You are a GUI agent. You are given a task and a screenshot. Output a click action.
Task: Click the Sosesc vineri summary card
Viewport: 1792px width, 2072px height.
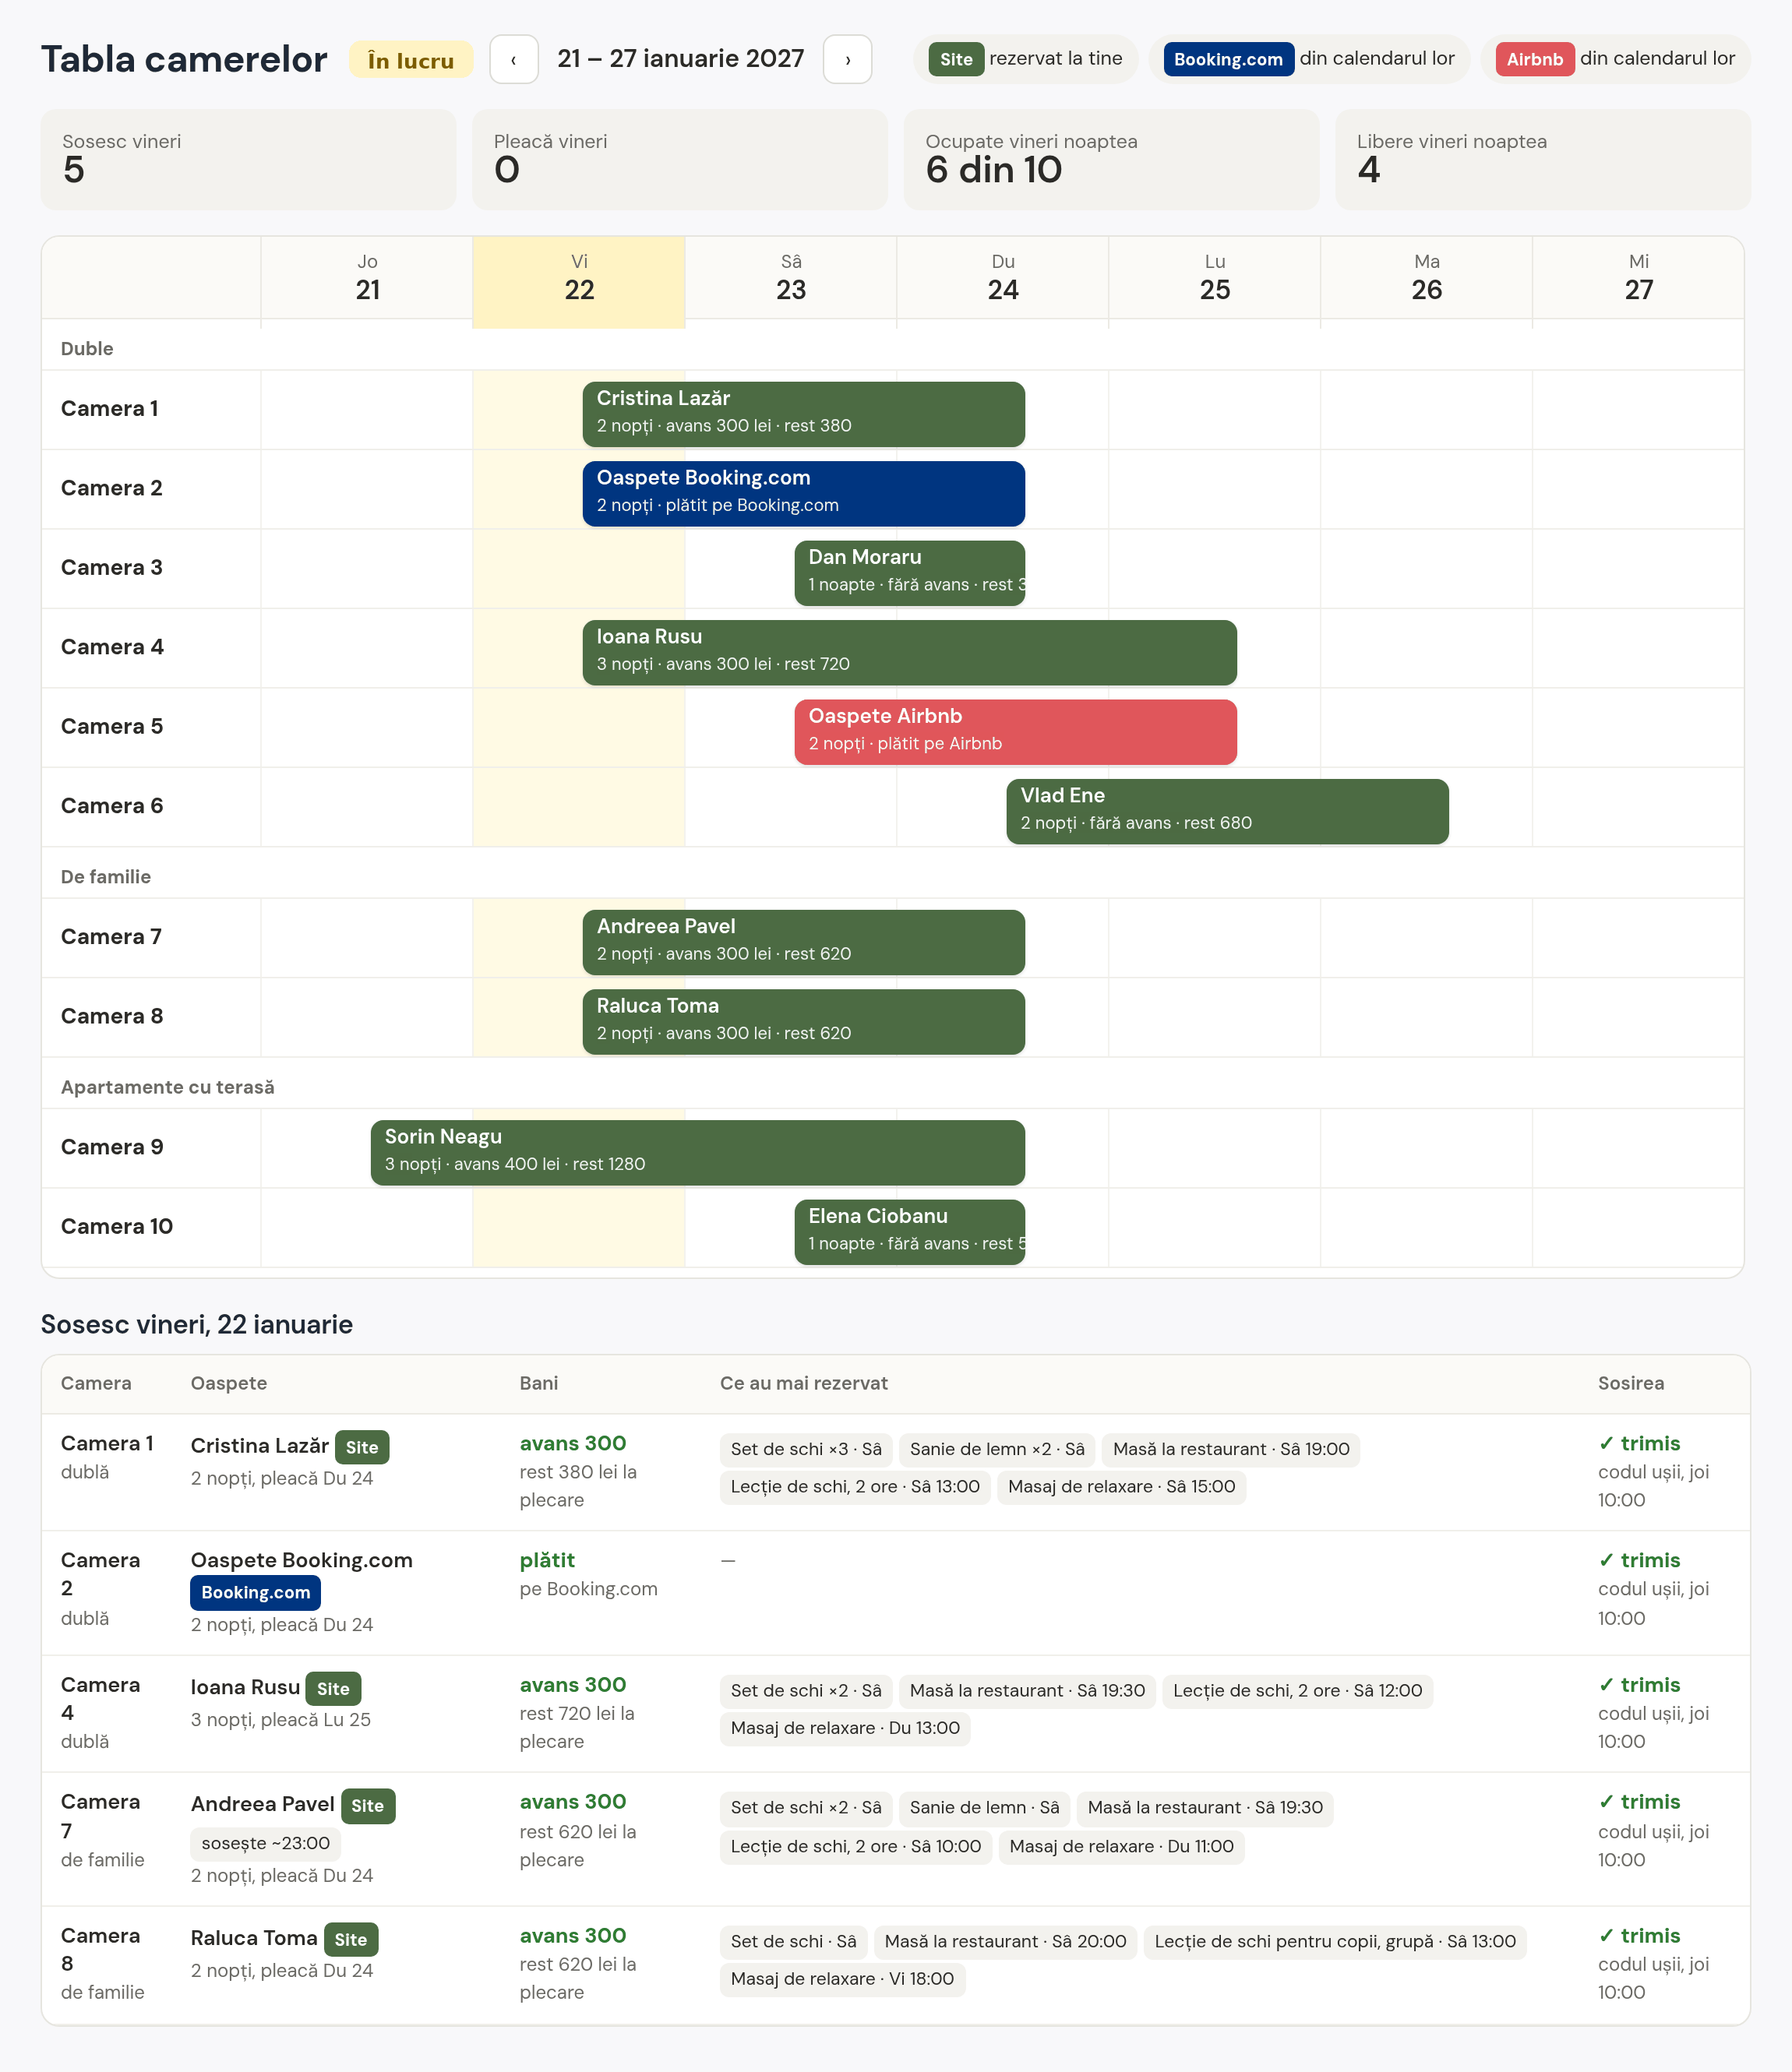click(x=248, y=159)
